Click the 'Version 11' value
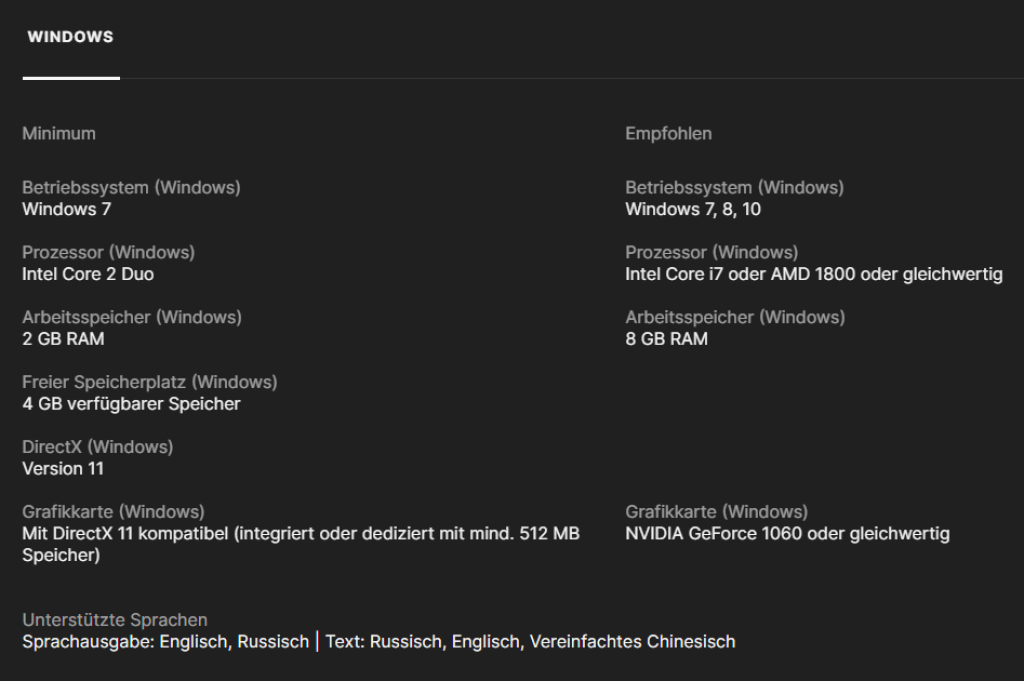This screenshot has width=1024, height=681. pos(63,469)
